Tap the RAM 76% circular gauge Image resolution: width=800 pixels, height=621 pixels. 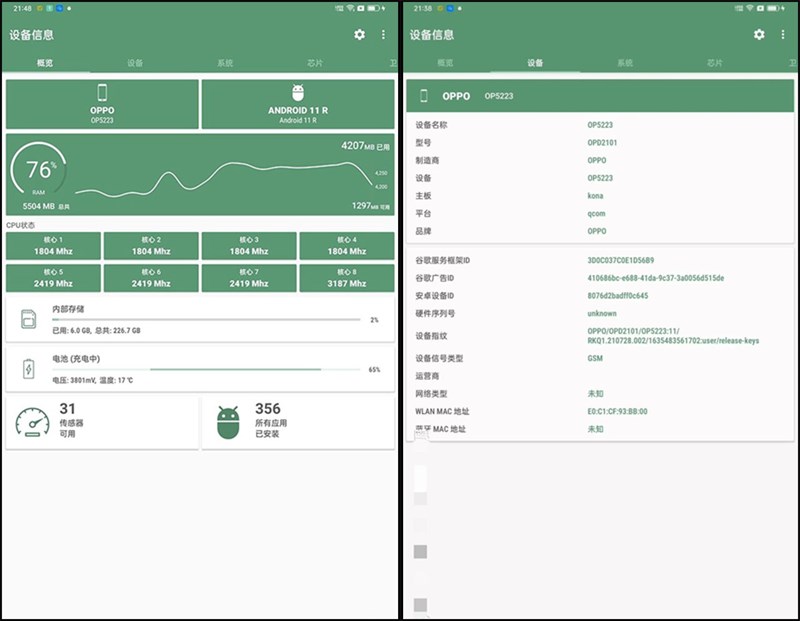pos(39,169)
